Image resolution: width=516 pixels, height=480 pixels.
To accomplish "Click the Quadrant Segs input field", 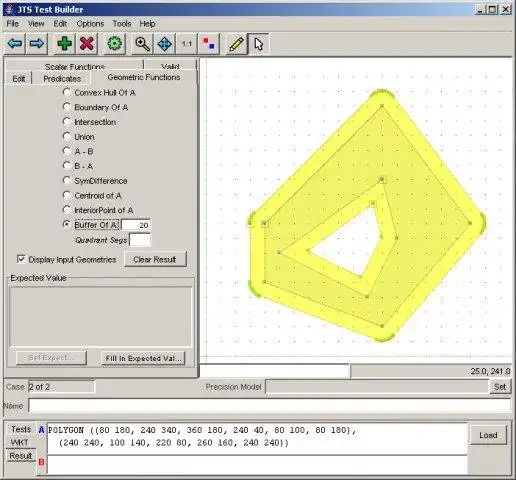I will tap(140, 240).
